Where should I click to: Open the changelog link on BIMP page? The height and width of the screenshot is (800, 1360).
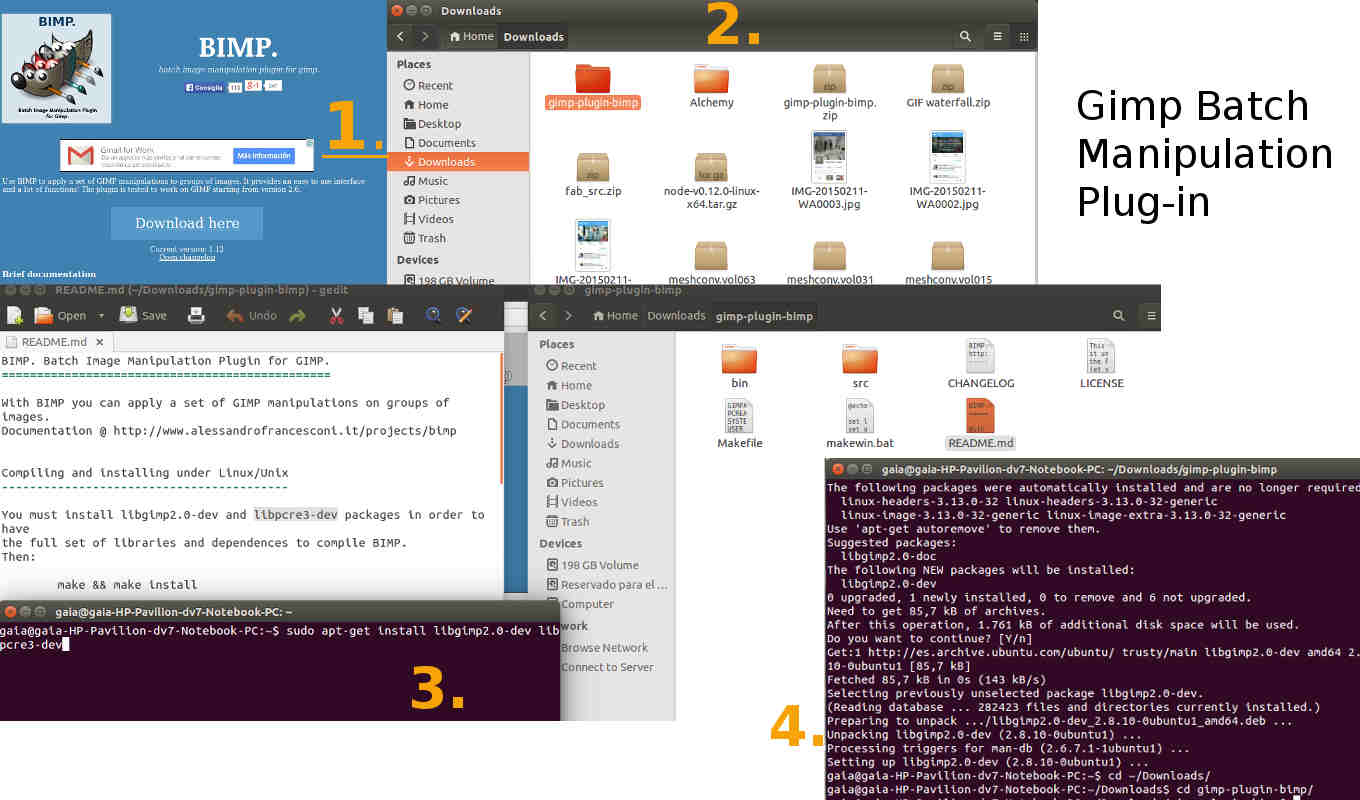187,257
